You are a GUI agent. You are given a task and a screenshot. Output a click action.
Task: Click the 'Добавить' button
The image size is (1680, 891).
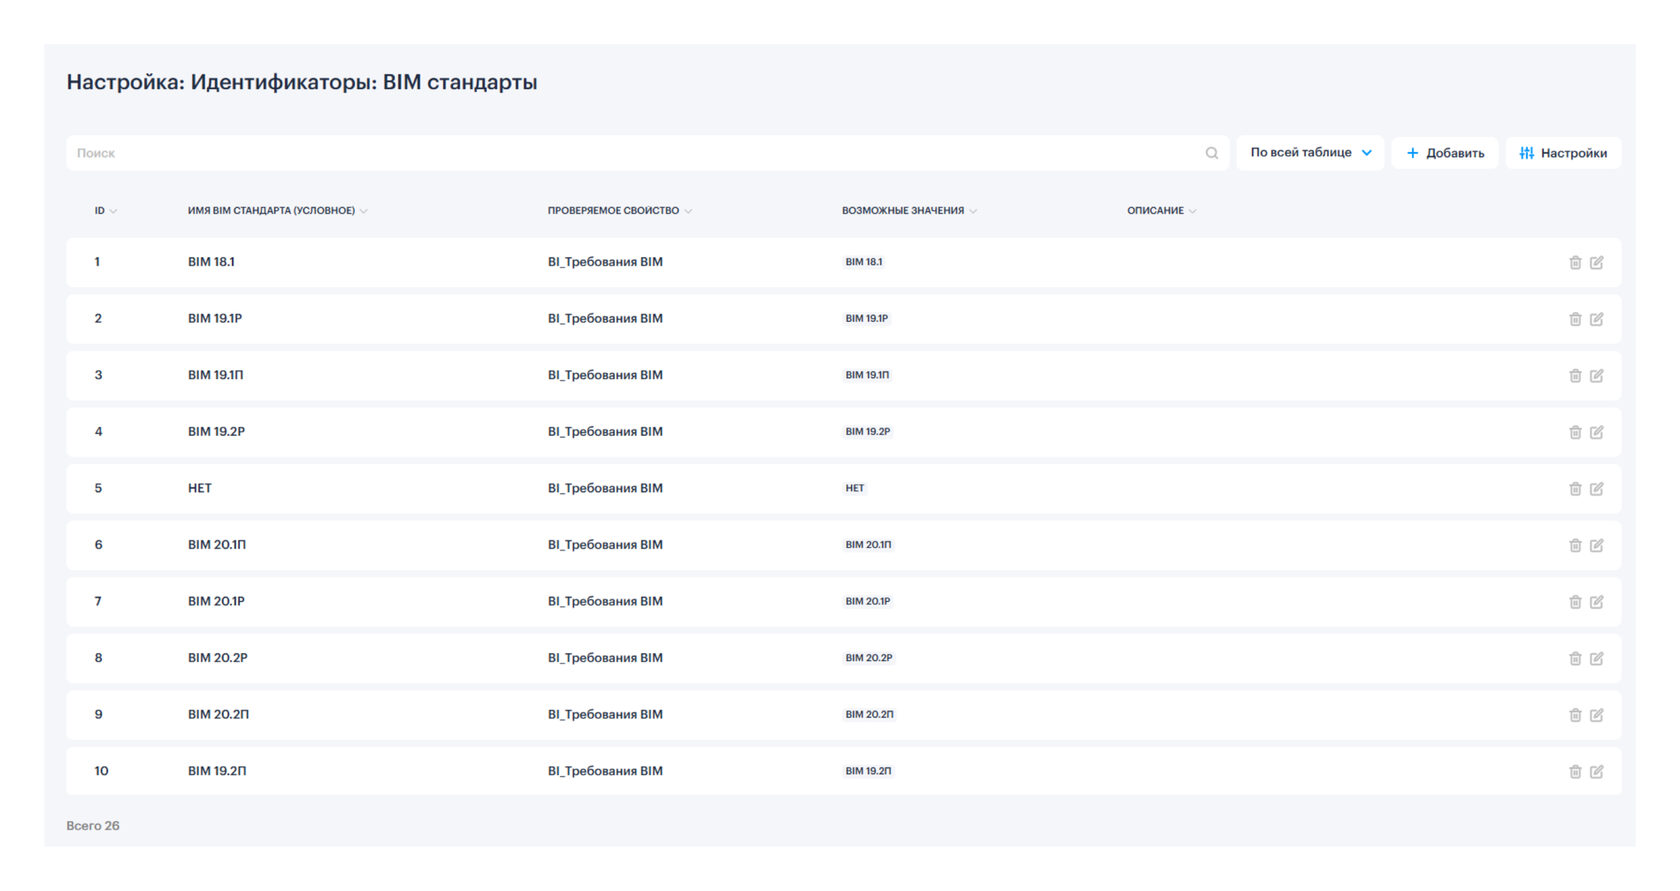(x=1445, y=153)
